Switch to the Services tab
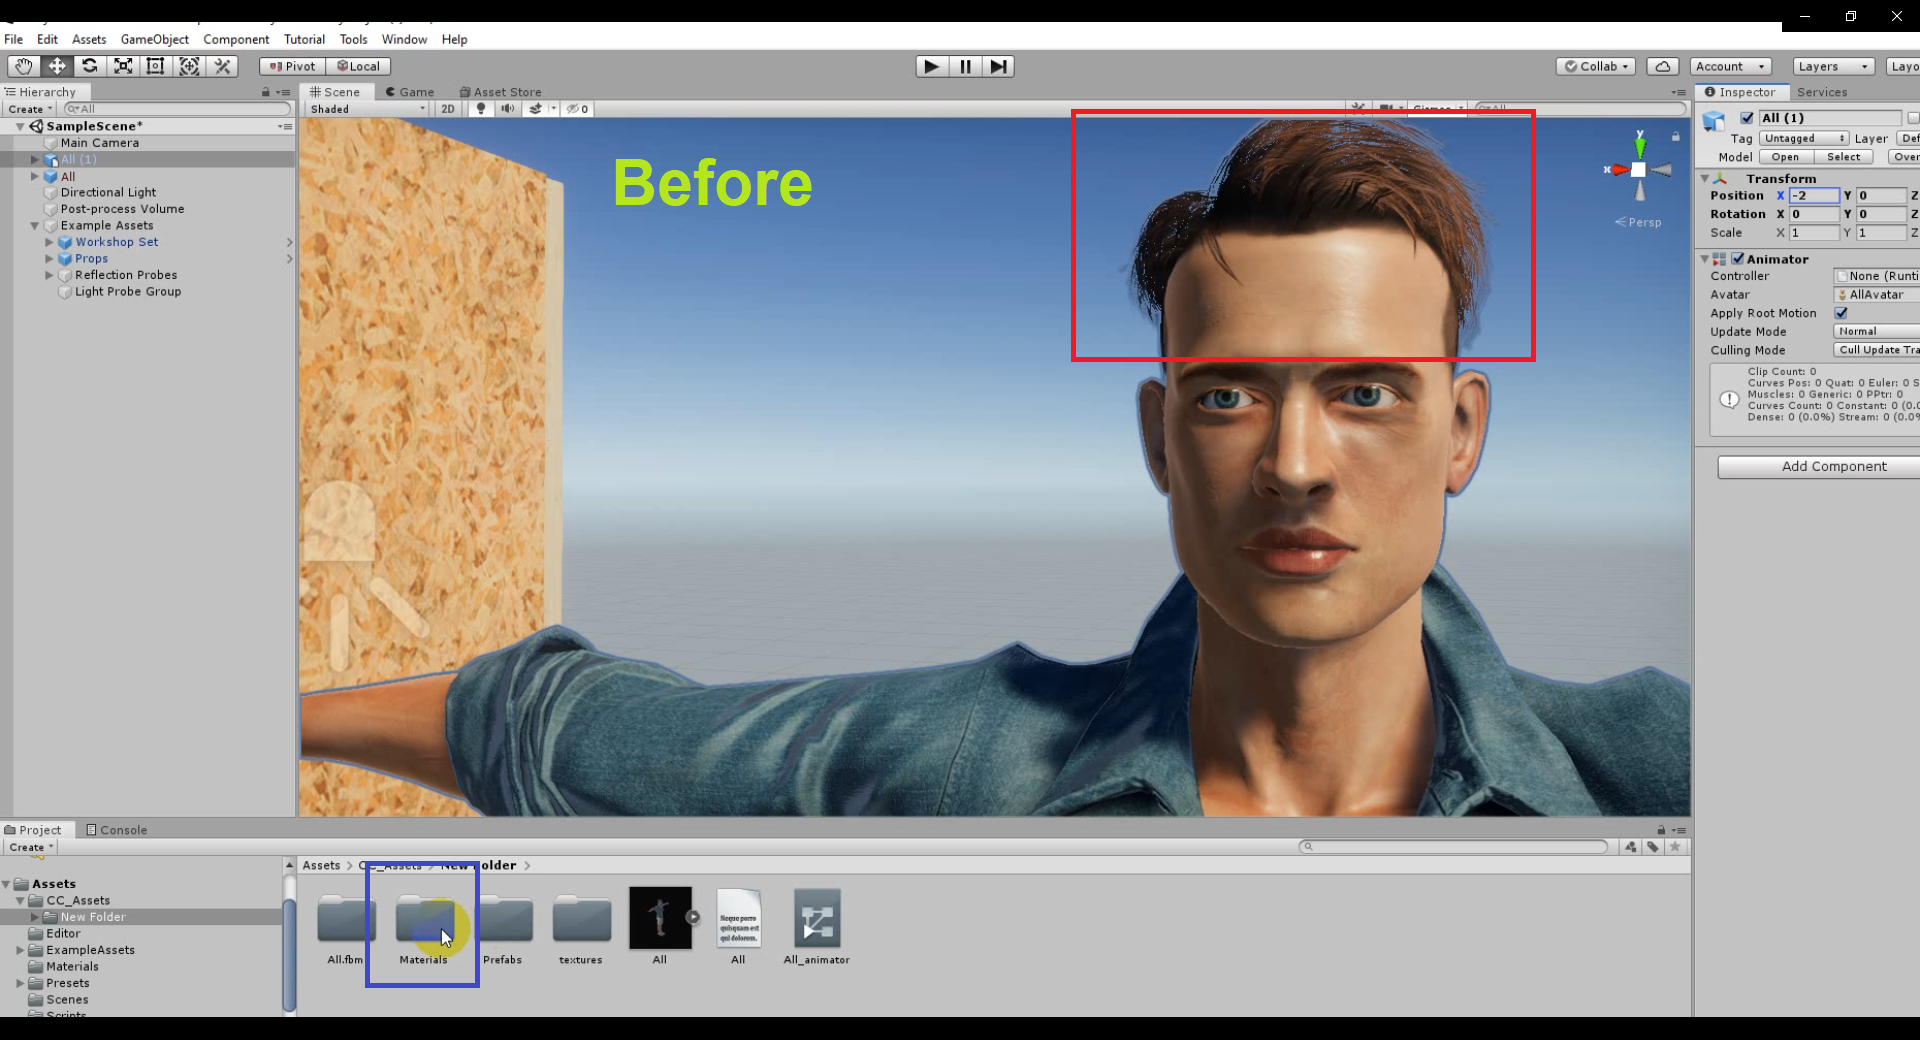Screen dimensions: 1920x1040 tap(1822, 92)
